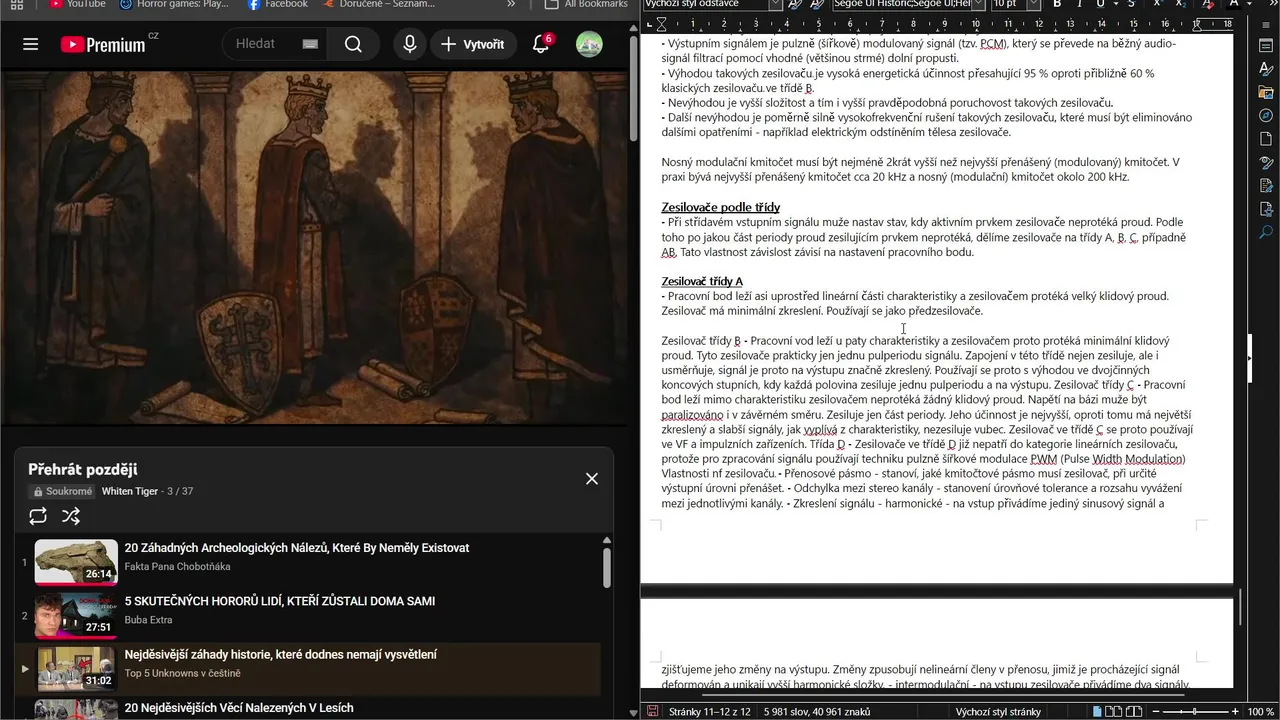Close the Přehrát později playlist panel
Screen dimensions: 1280x720
pyautogui.click(x=592, y=479)
